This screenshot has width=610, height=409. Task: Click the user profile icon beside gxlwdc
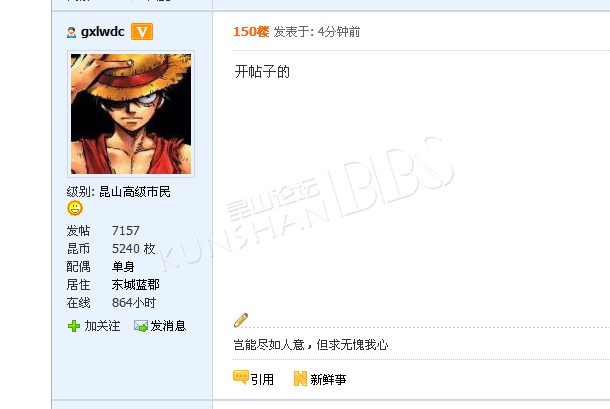71,32
